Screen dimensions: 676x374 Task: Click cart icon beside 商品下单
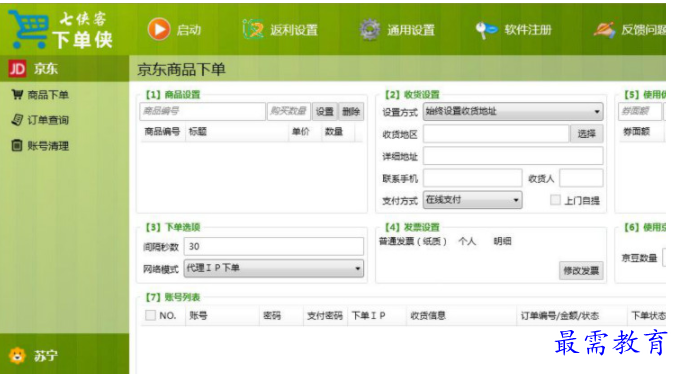click(x=17, y=94)
